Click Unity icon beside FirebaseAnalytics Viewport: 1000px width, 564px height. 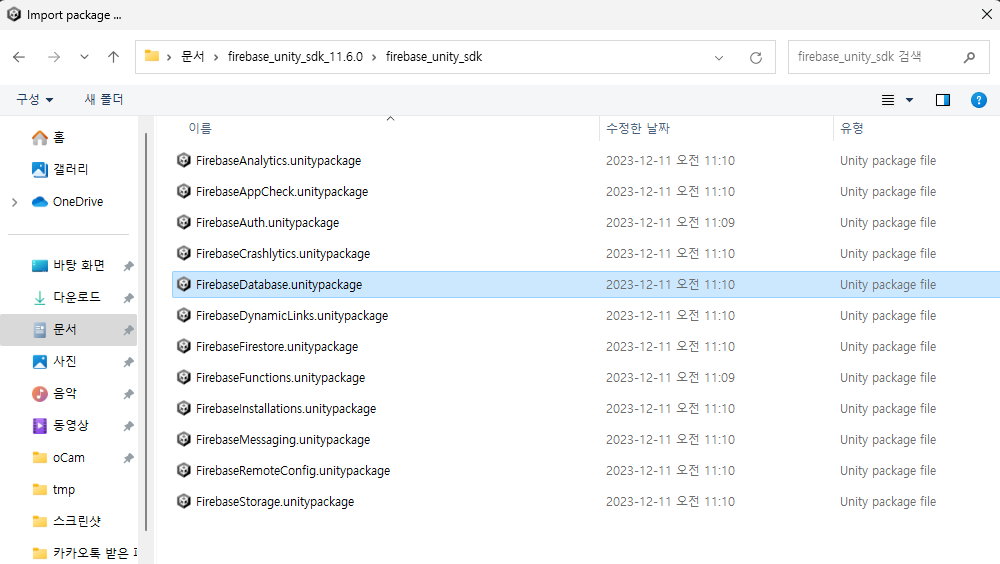[x=184, y=160]
